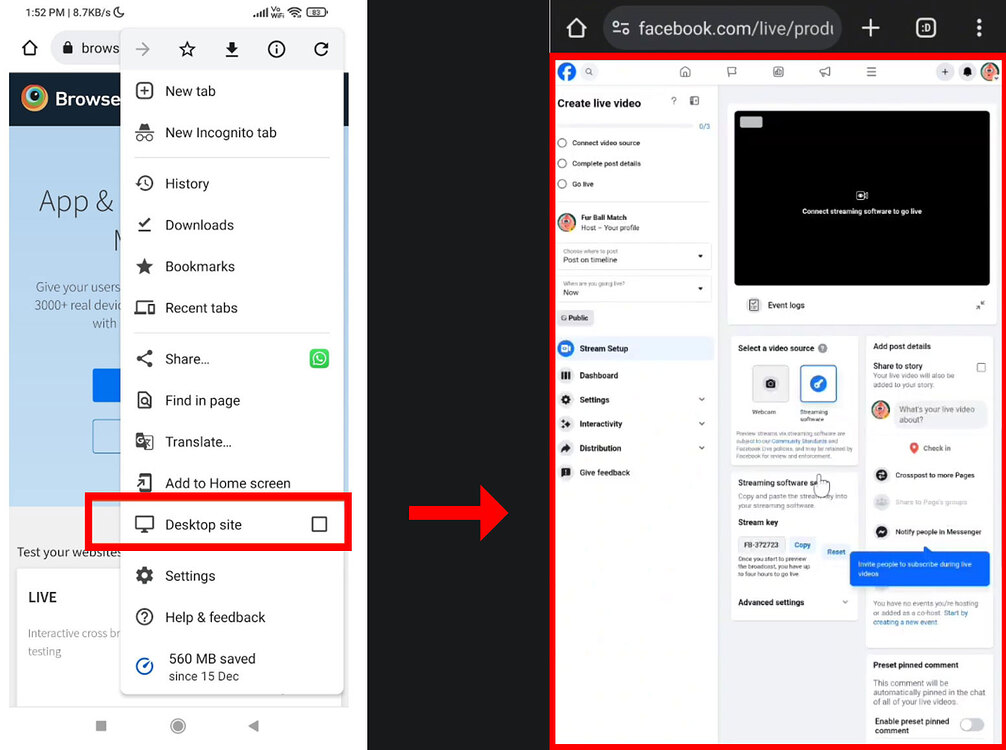Click the download page arrow icon
This screenshot has width=1006, height=750.
pyautogui.click(x=232, y=49)
